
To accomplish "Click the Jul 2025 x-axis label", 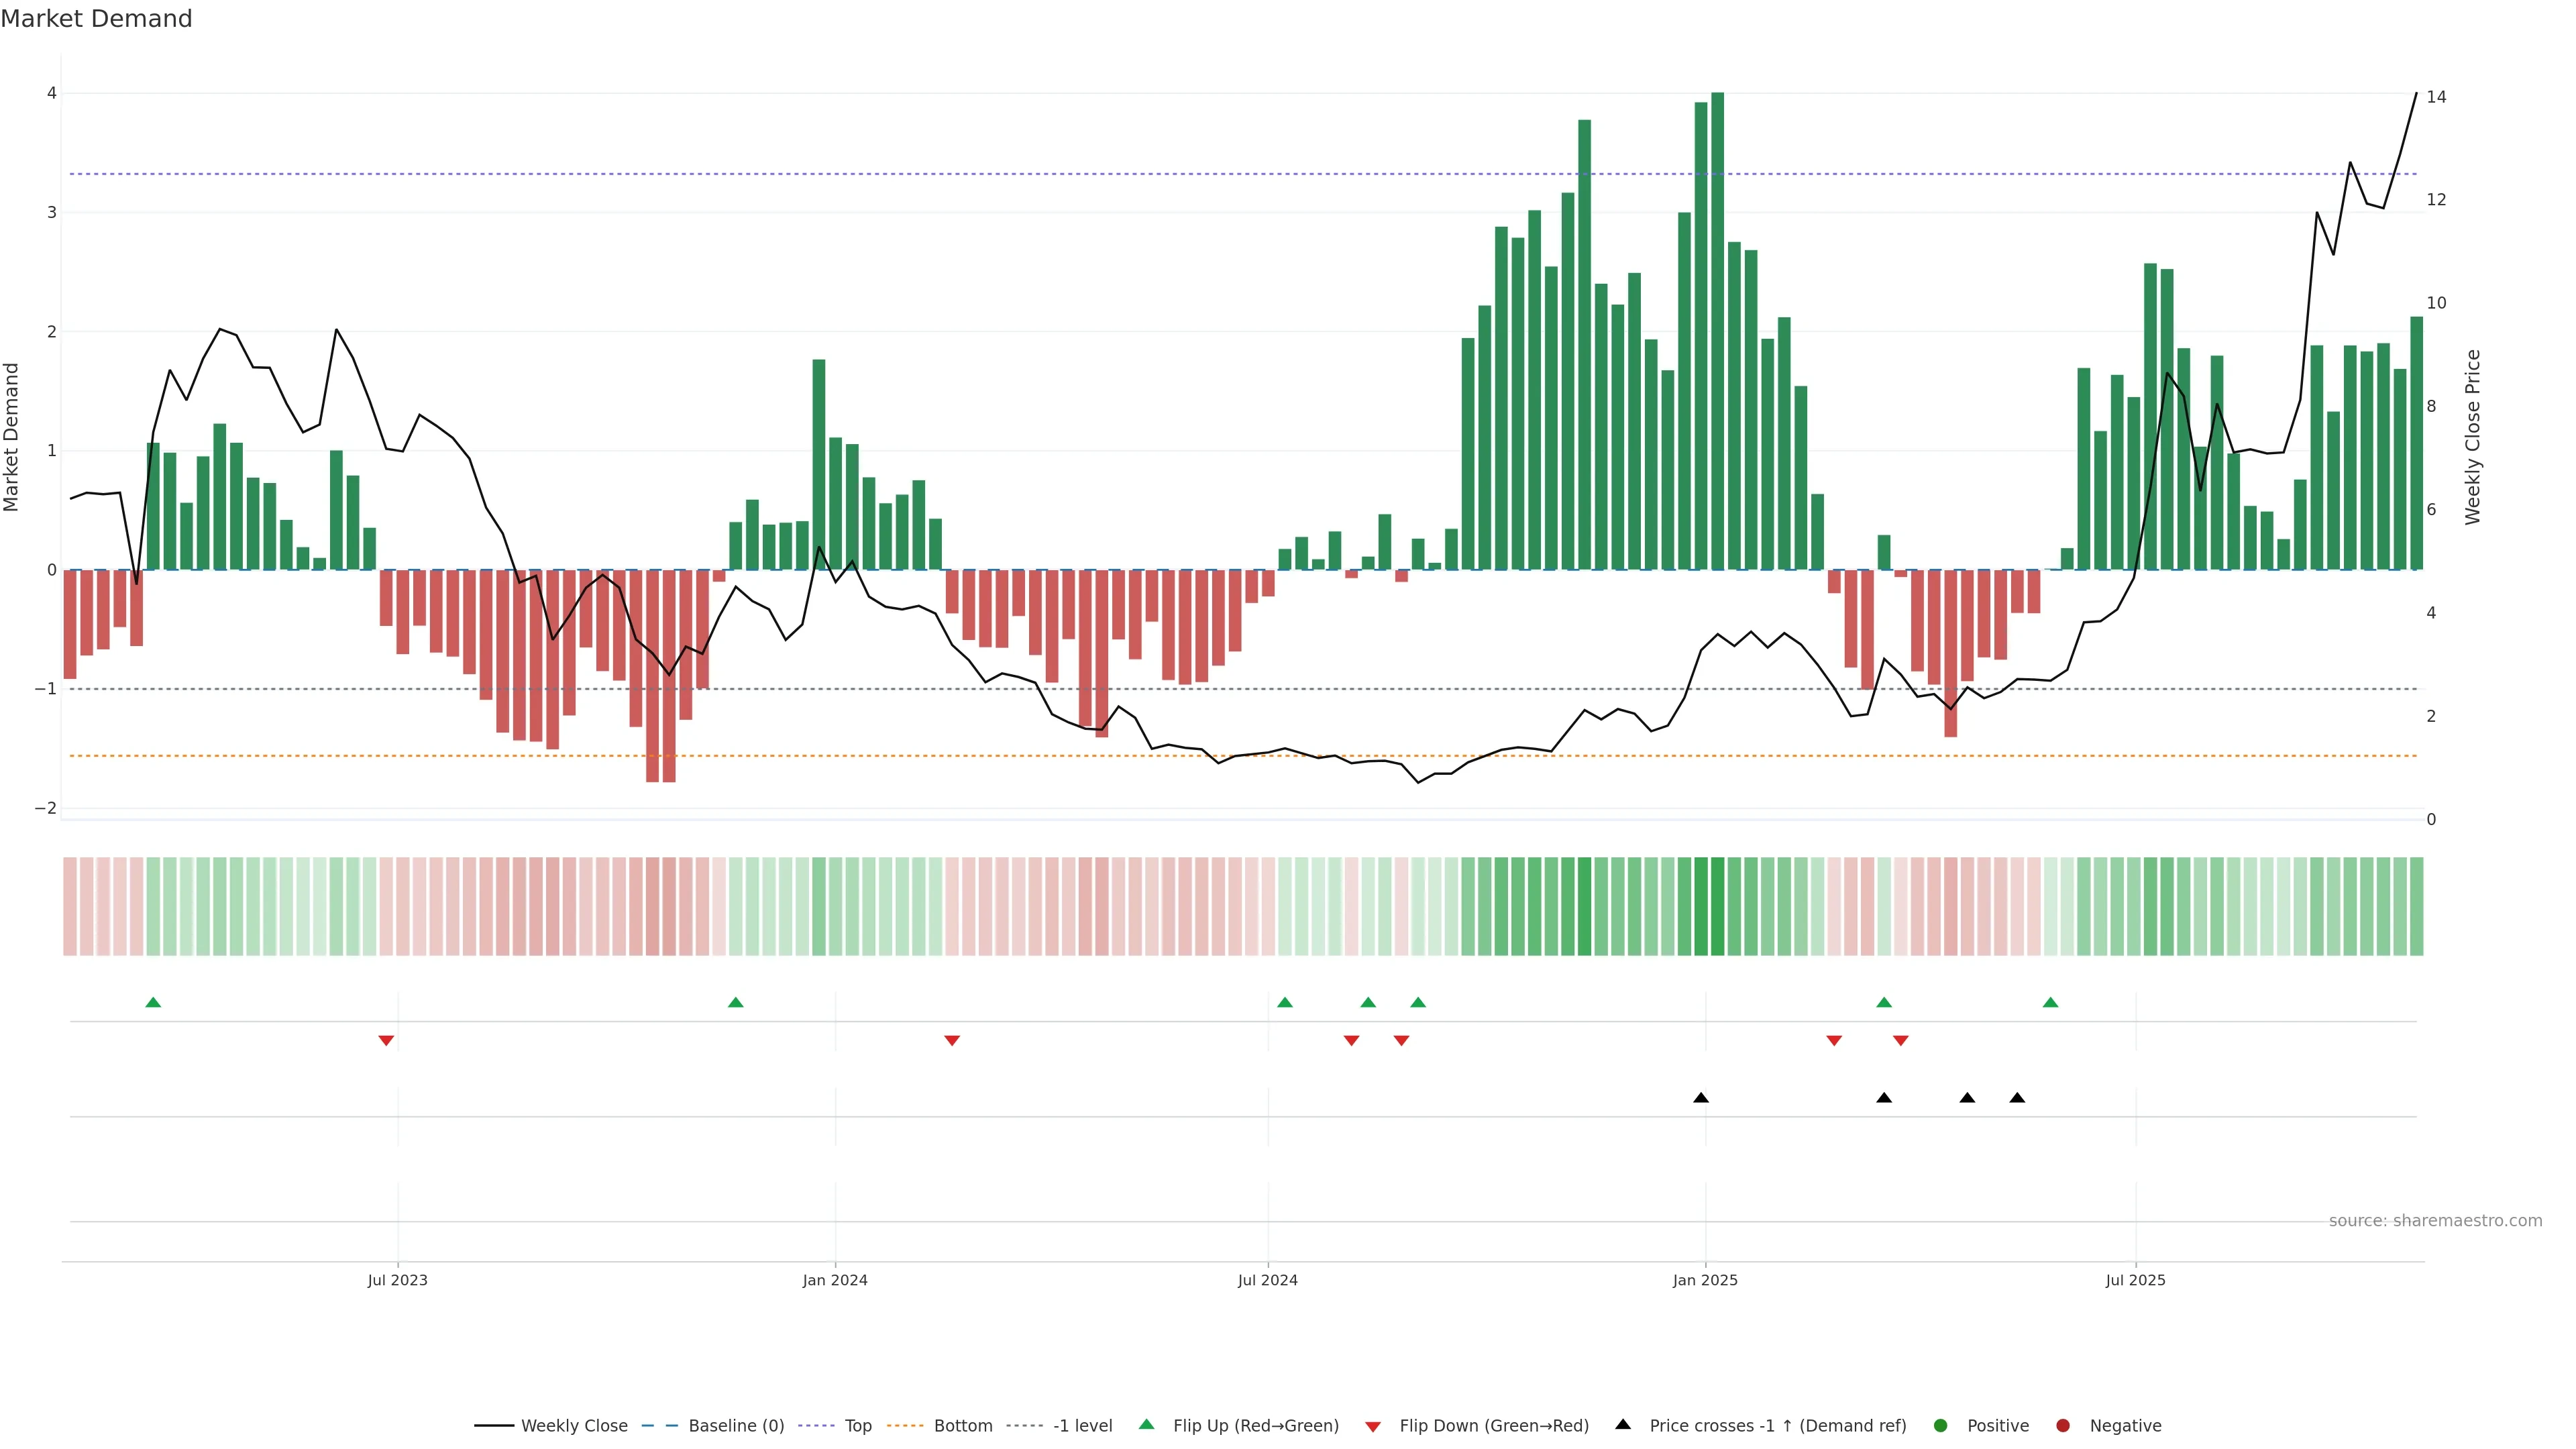I will (2135, 1281).
